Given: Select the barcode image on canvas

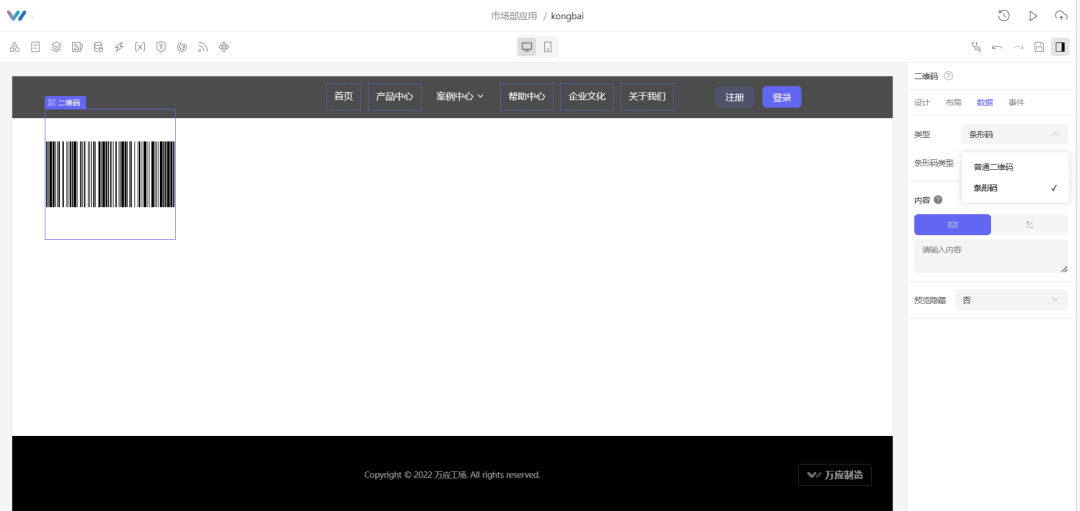Looking at the screenshot, I should point(110,174).
